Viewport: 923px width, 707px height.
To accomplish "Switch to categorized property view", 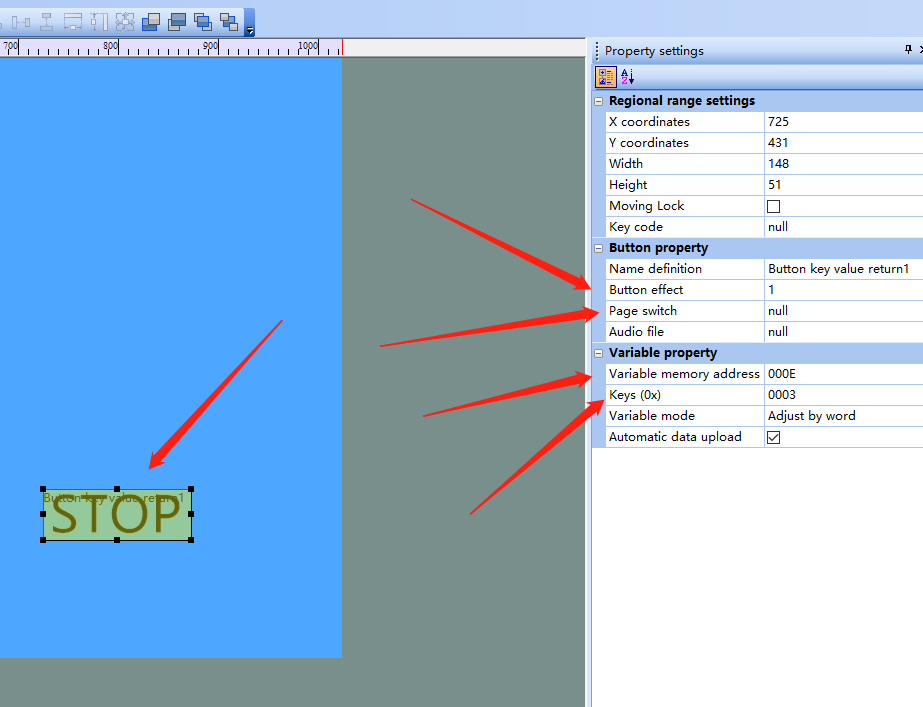I will [606, 77].
